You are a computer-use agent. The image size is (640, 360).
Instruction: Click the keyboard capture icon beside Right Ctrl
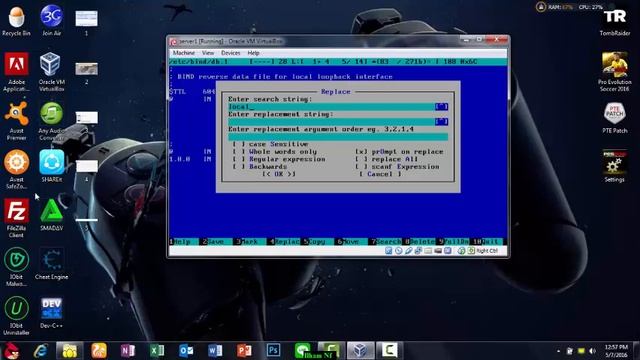pyautogui.click(x=471, y=251)
